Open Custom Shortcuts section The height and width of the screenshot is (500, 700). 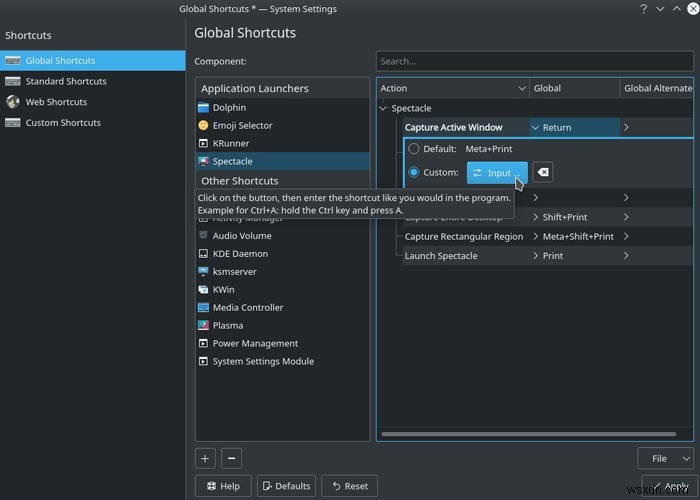pyautogui.click(x=92, y=122)
